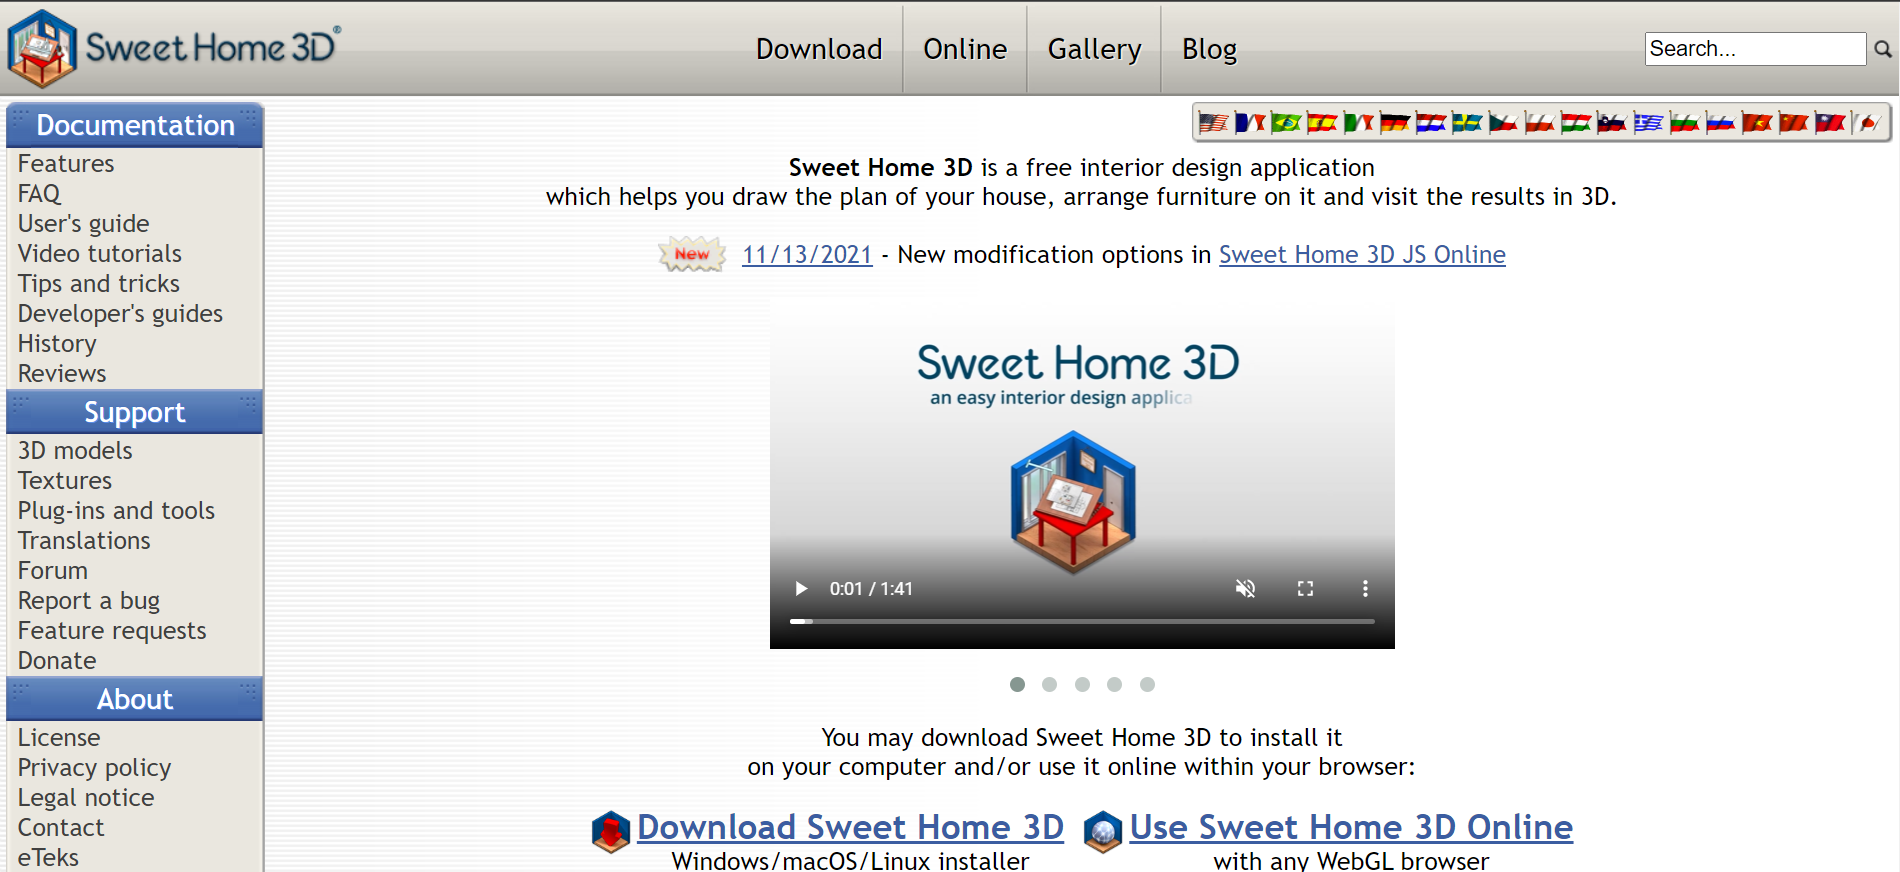
Task: Select the fifth slideshow dot
Action: [1147, 684]
